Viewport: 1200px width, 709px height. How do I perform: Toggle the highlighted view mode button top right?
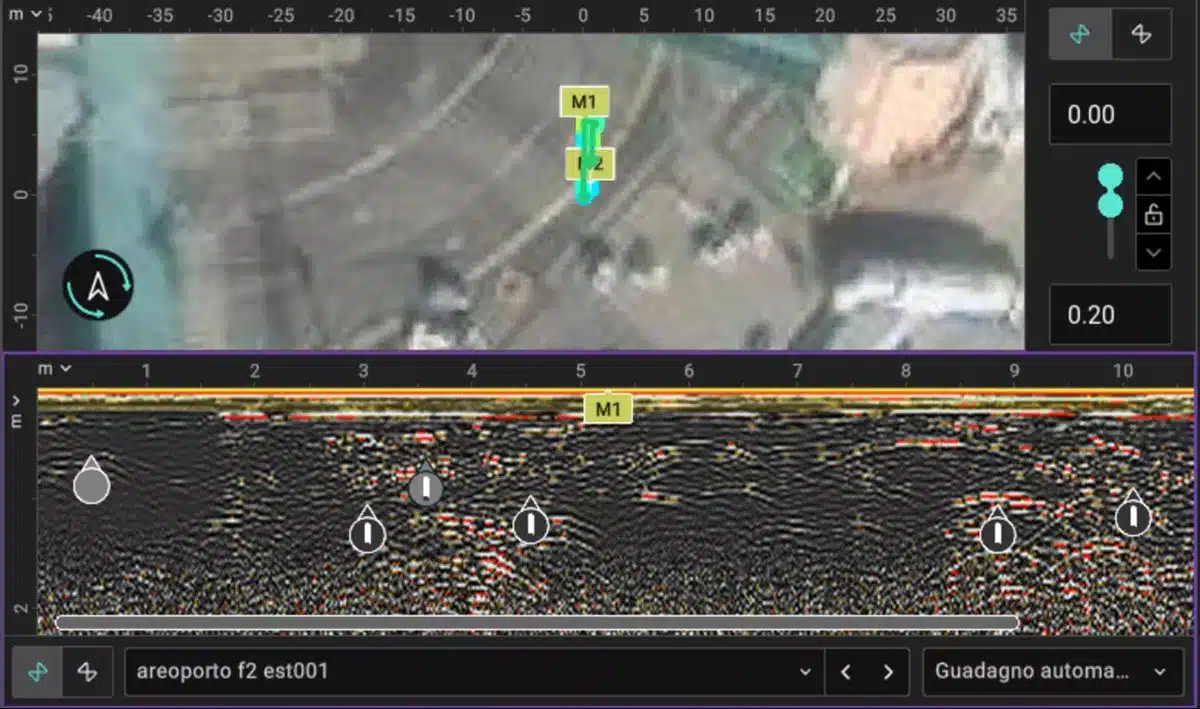pos(1079,34)
